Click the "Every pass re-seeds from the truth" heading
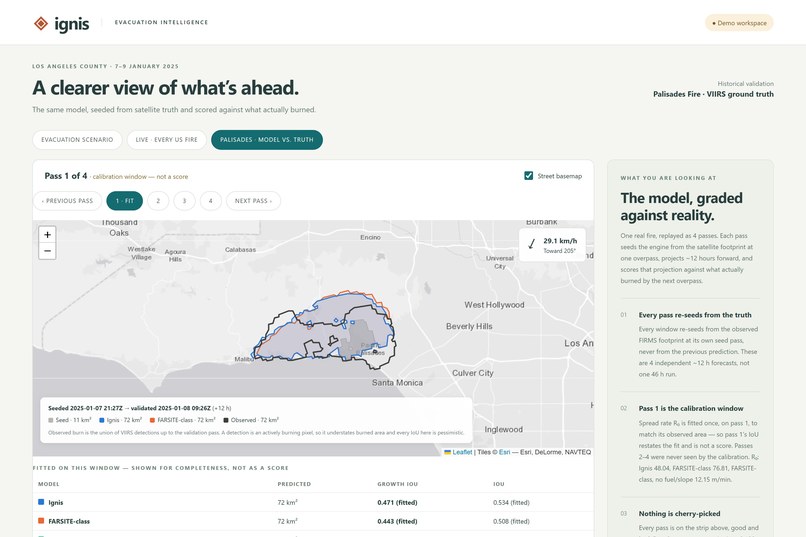Image resolution: width=806 pixels, height=537 pixels. click(x=695, y=315)
